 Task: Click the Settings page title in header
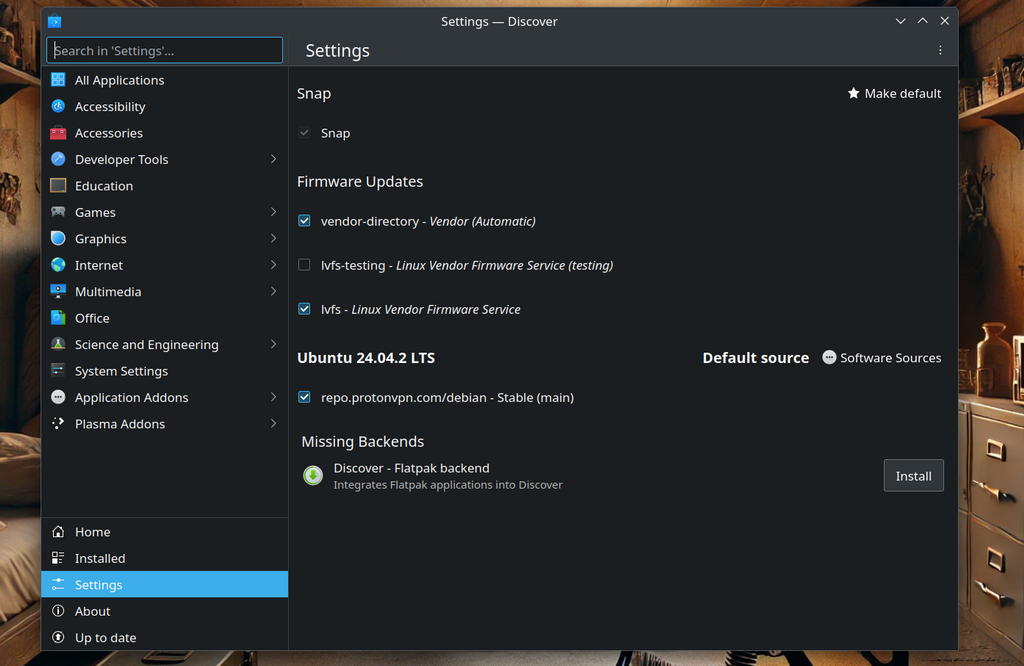coord(338,50)
